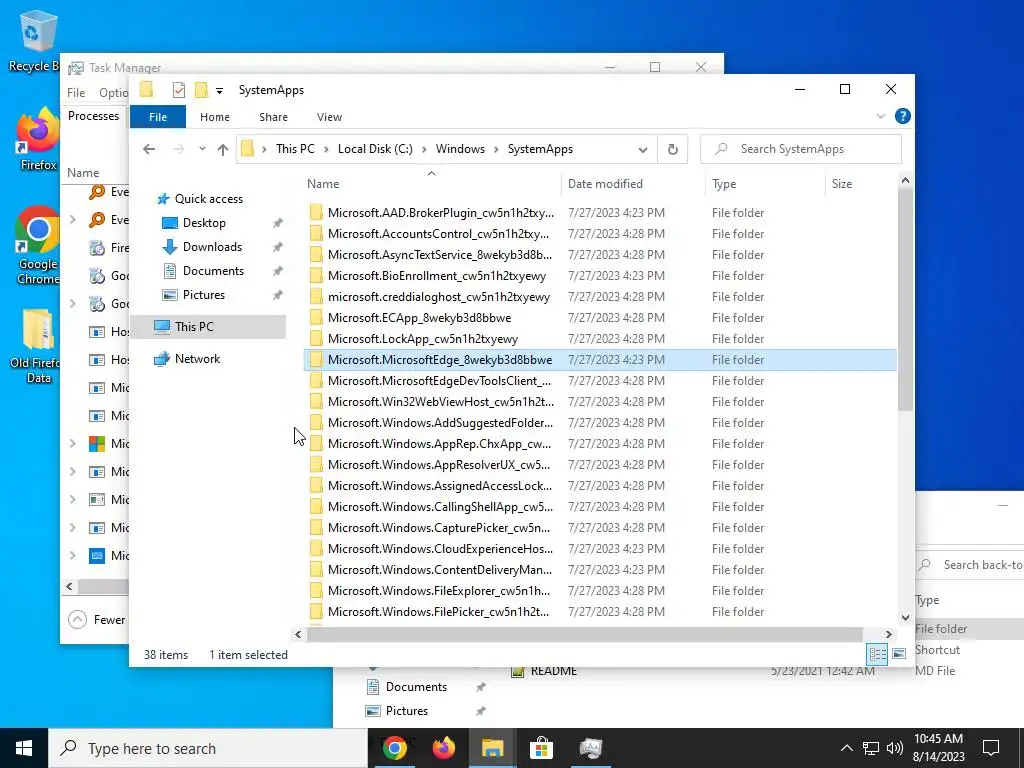Click the Up one level arrow
Viewport: 1024px width, 768px height.
[223, 150]
